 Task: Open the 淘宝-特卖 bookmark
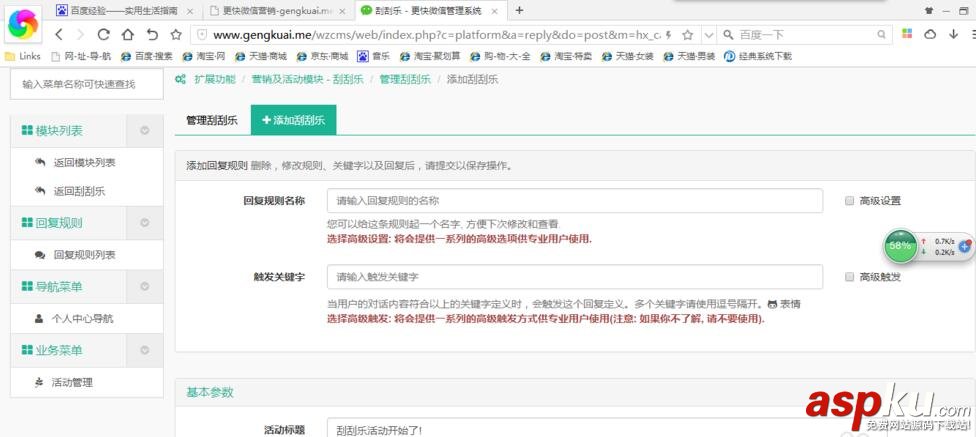tap(566, 56)
